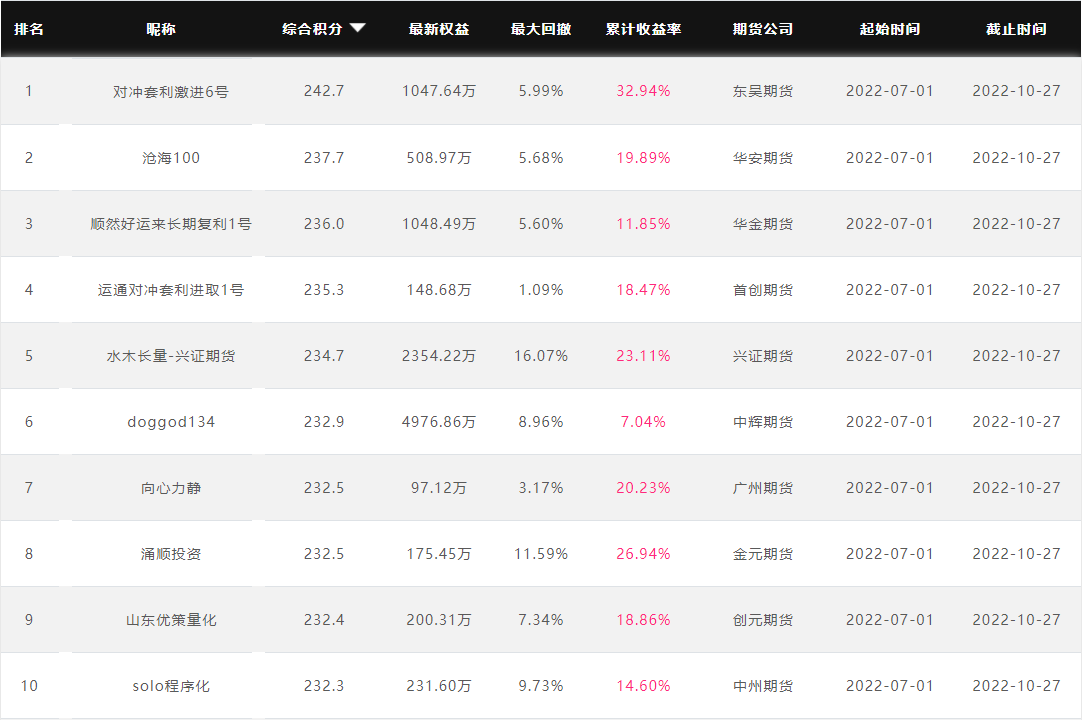1082x720 pixels.
Task: Click the 累计收益率 column header
Action: click(643, 29)
